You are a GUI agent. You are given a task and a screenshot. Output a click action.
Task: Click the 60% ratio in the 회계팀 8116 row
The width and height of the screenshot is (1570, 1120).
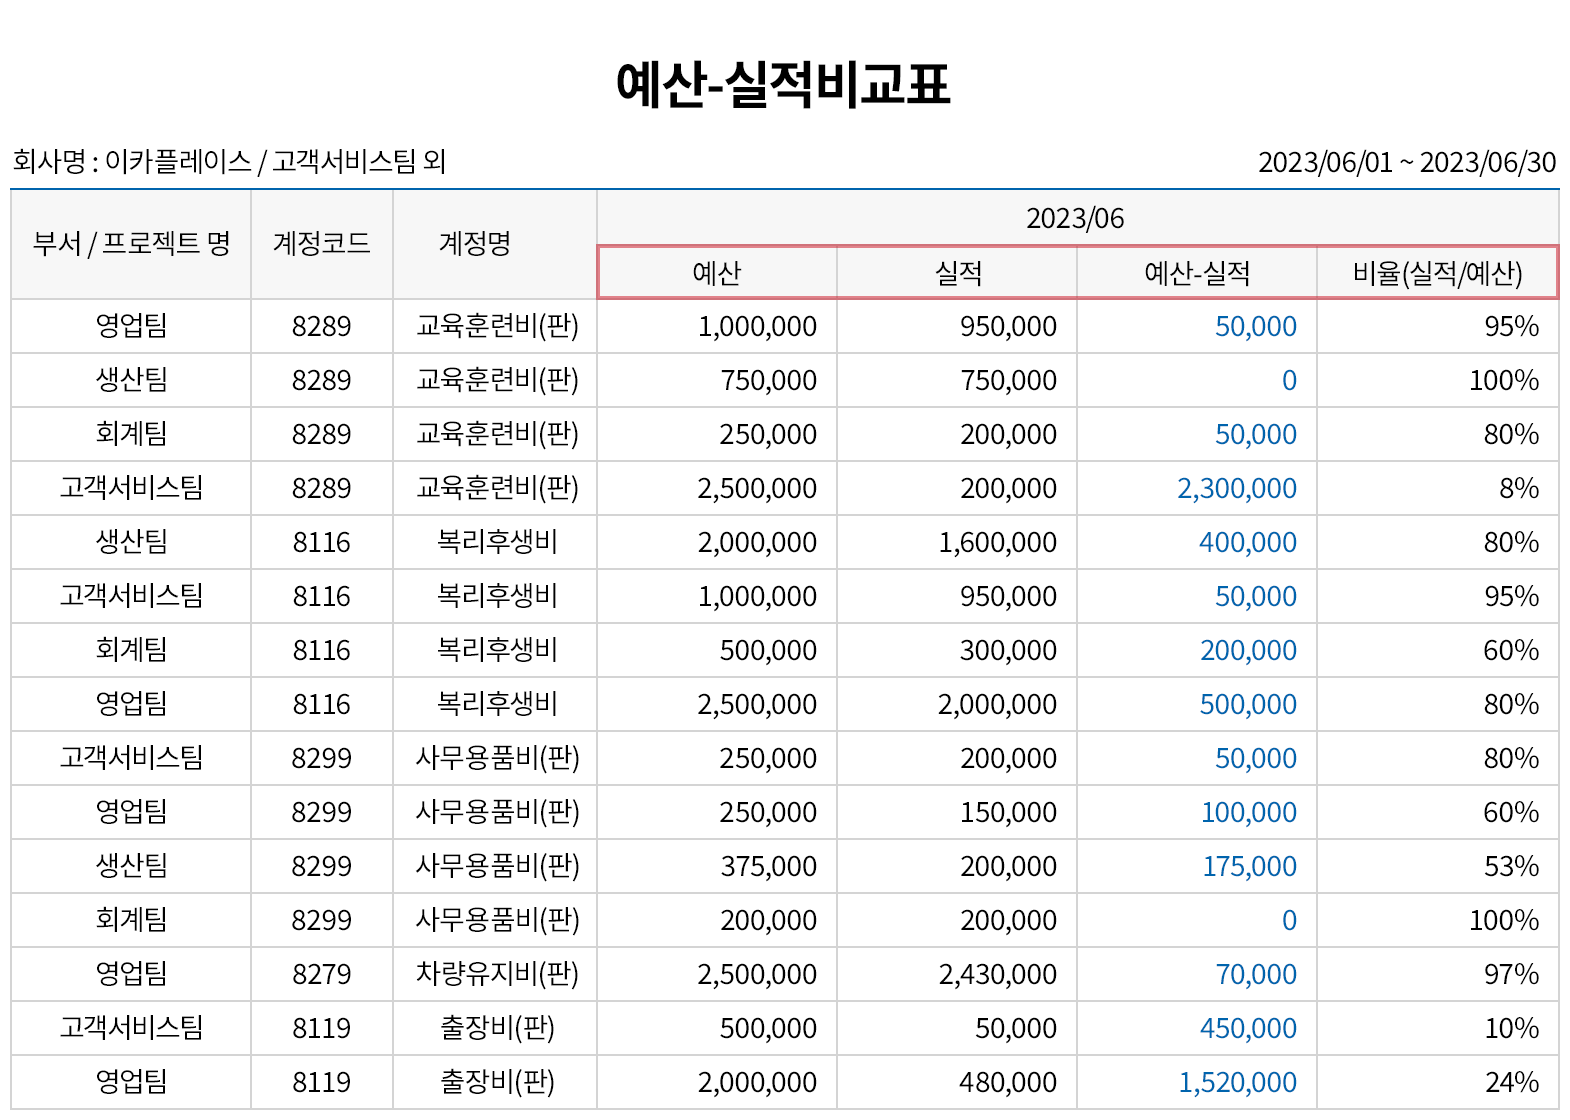tap(1437, 650)
